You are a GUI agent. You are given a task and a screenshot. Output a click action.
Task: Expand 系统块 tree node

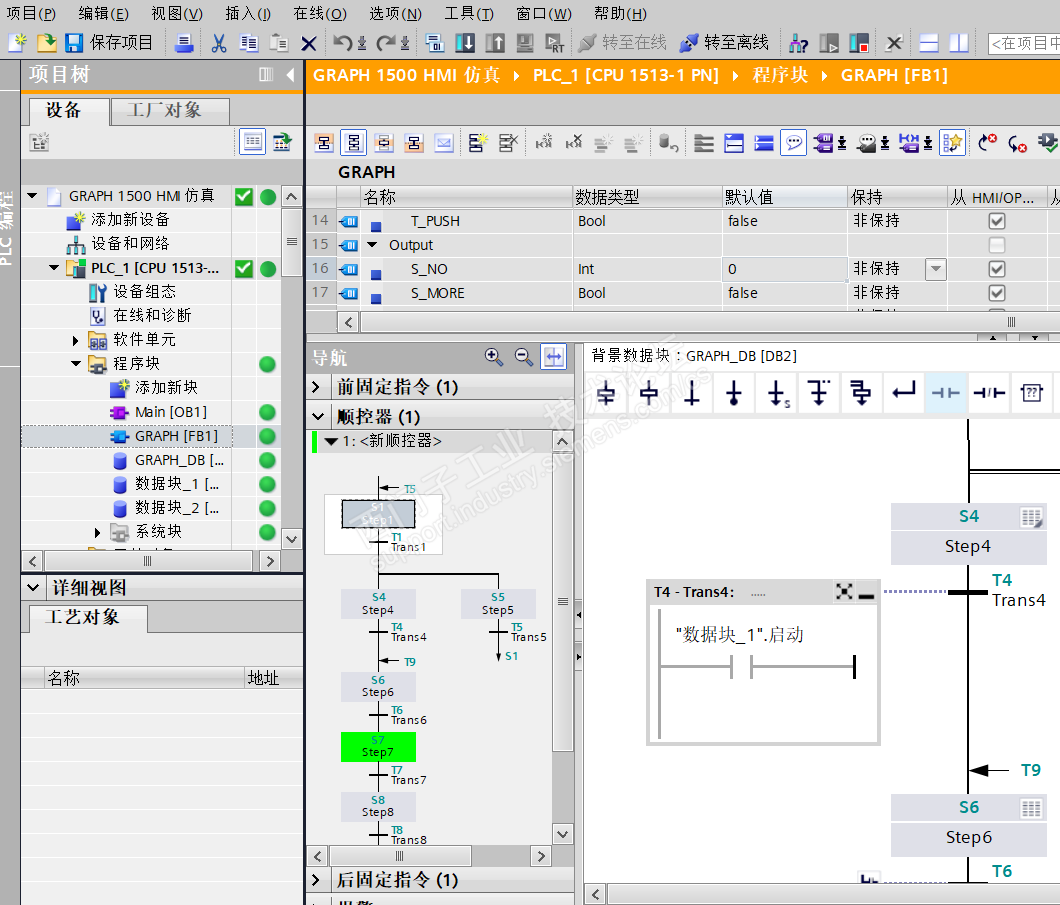pos(97,533)
